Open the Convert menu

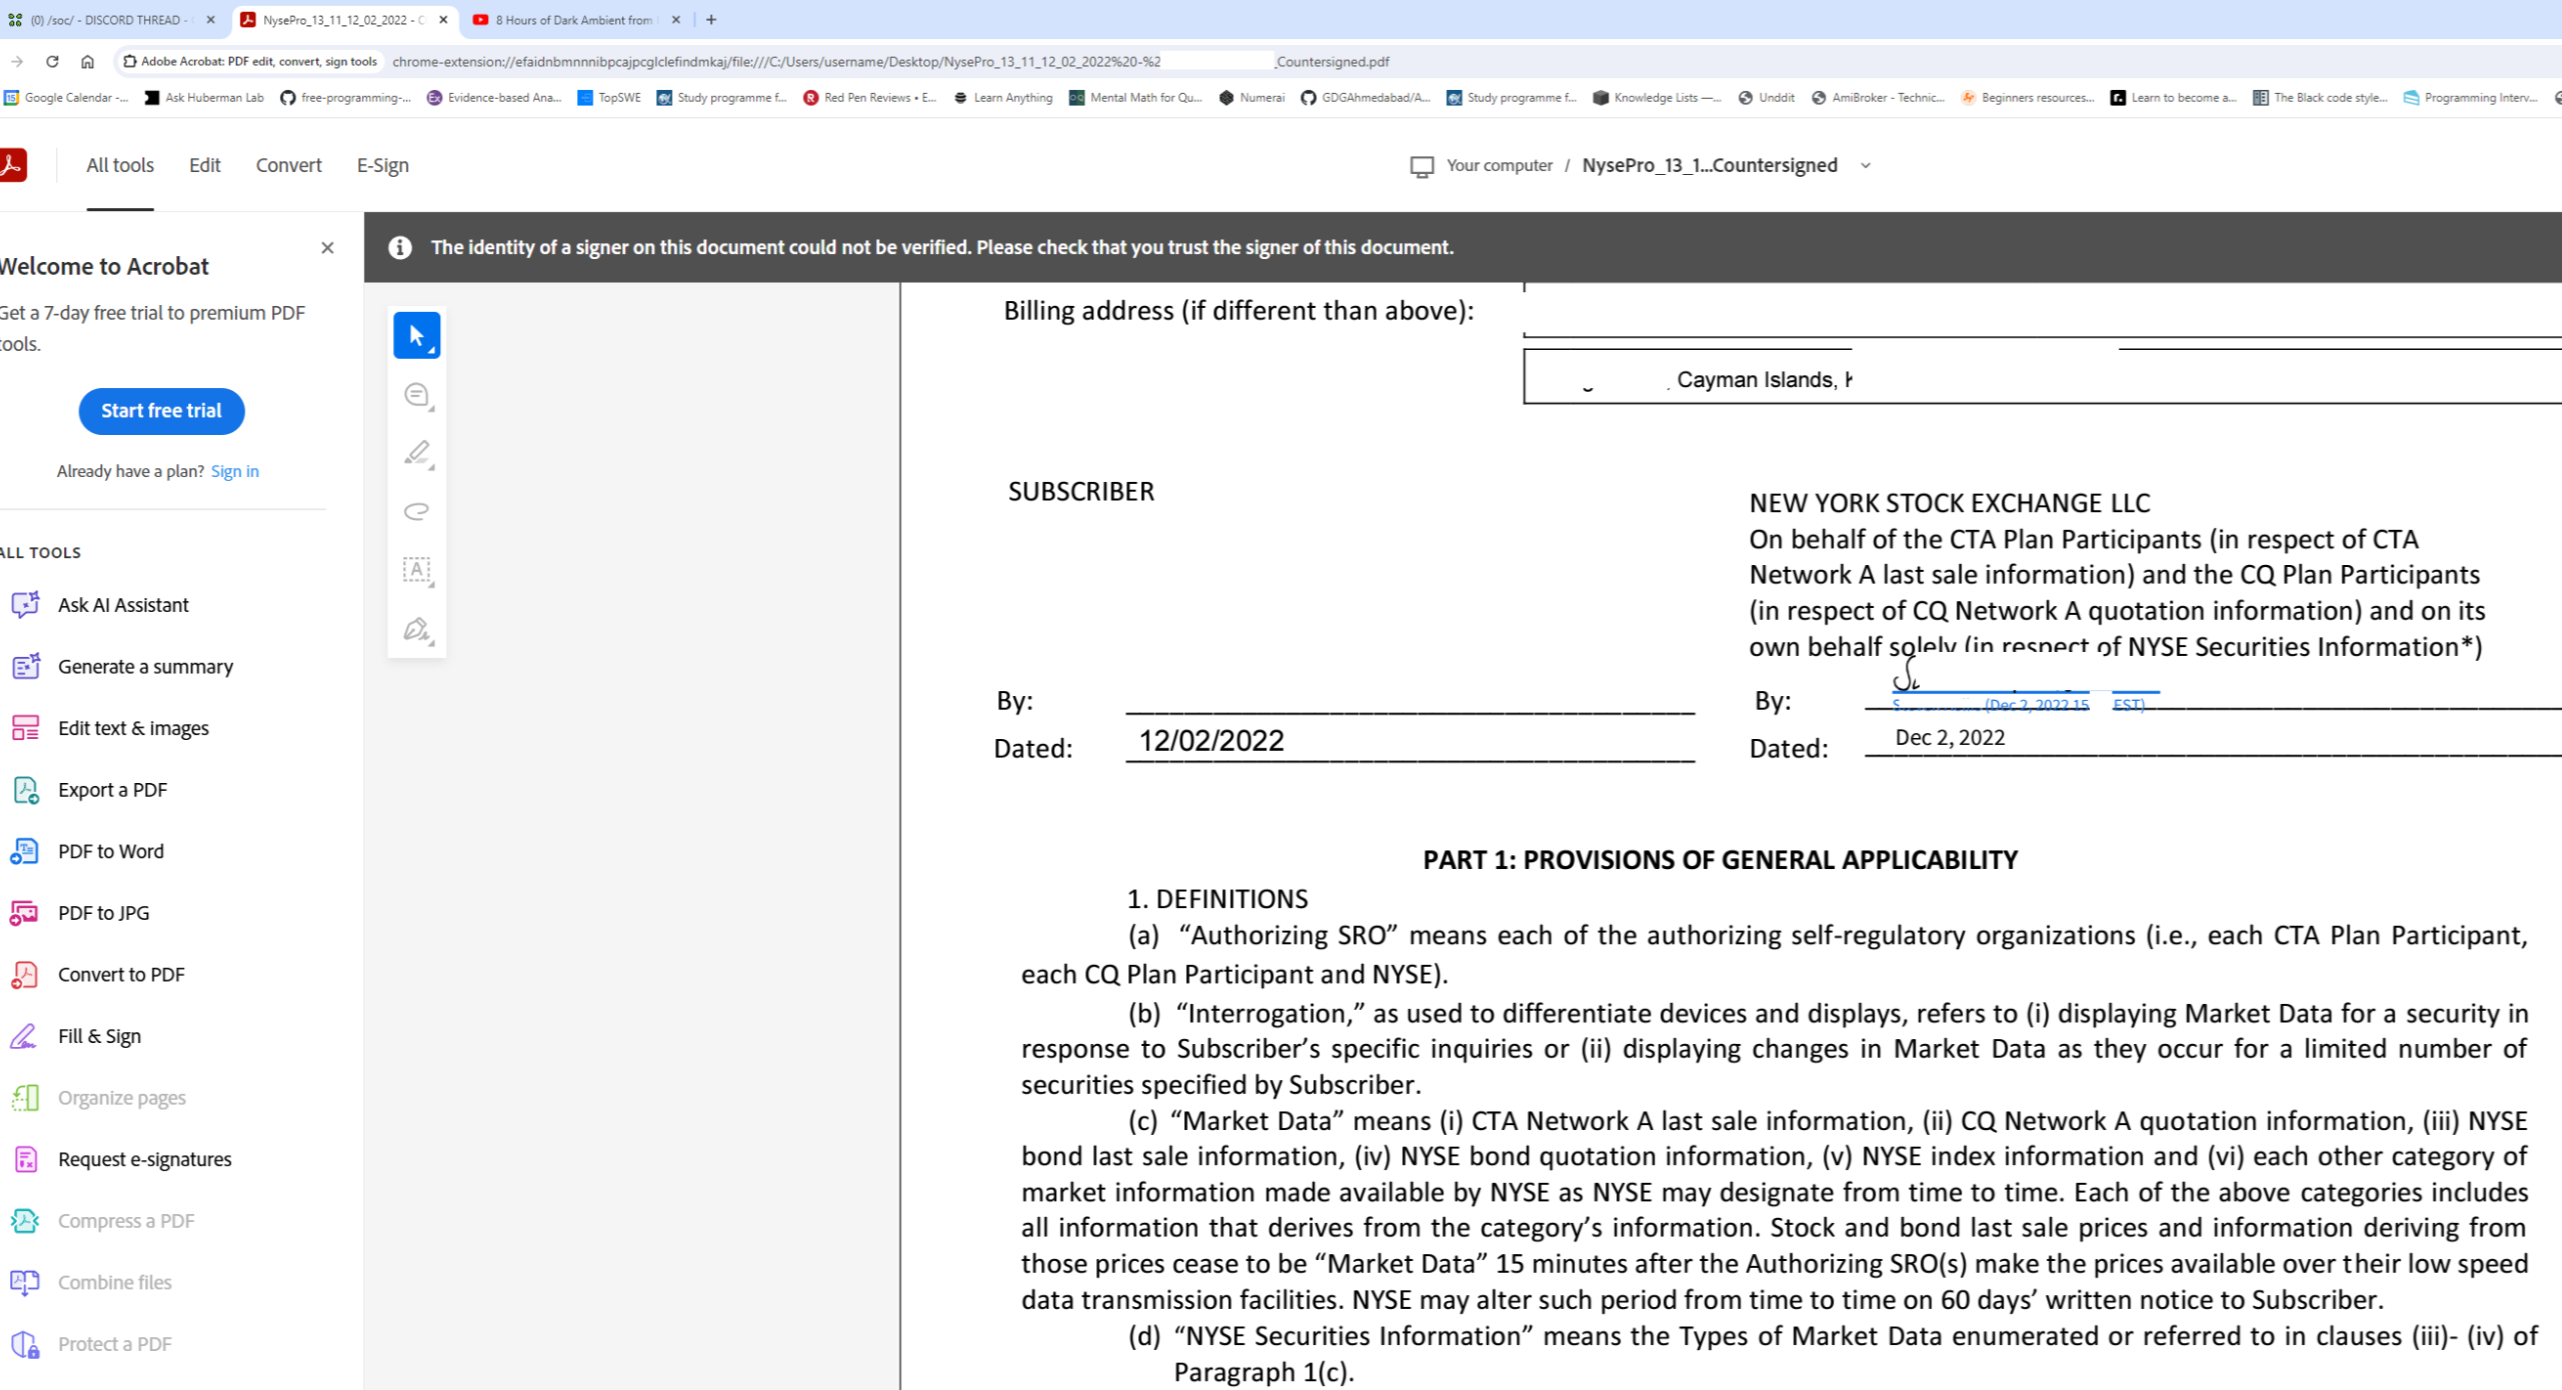[289, 165]
